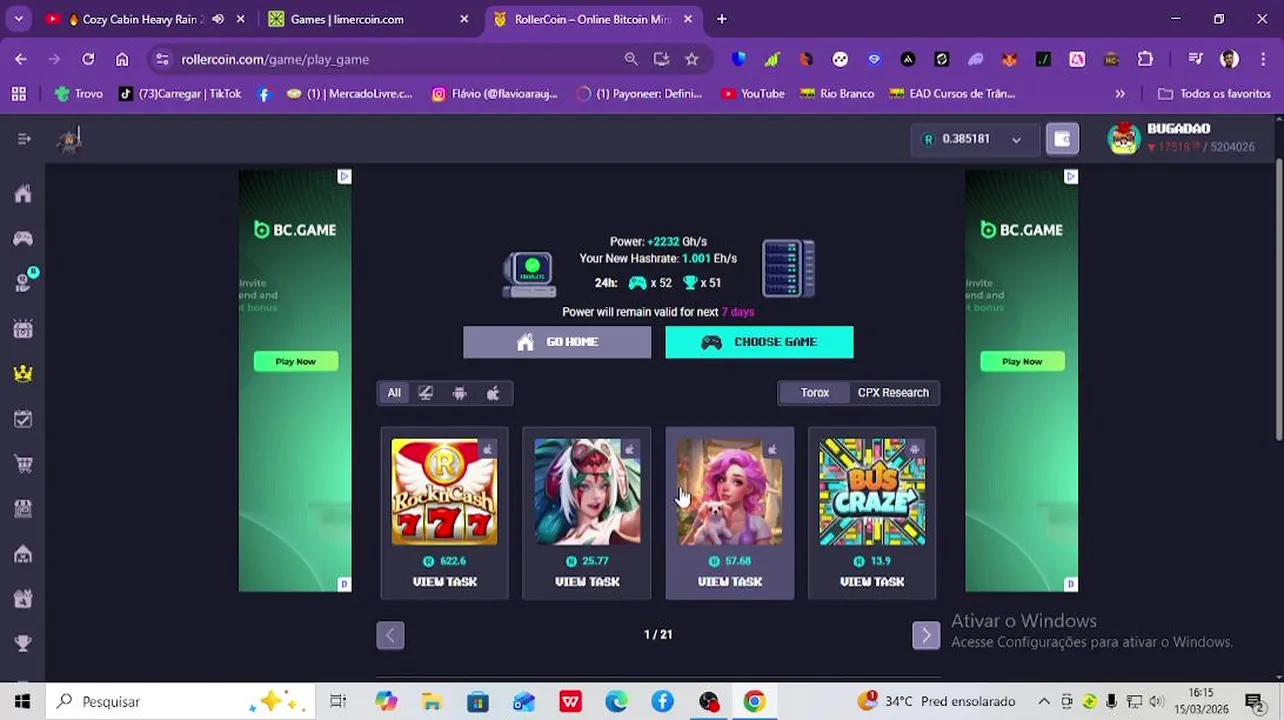This screenshot has height=720, width=1284.
Task: Open the Rock N Cash game thumbnail
Action: pos(445,492)
